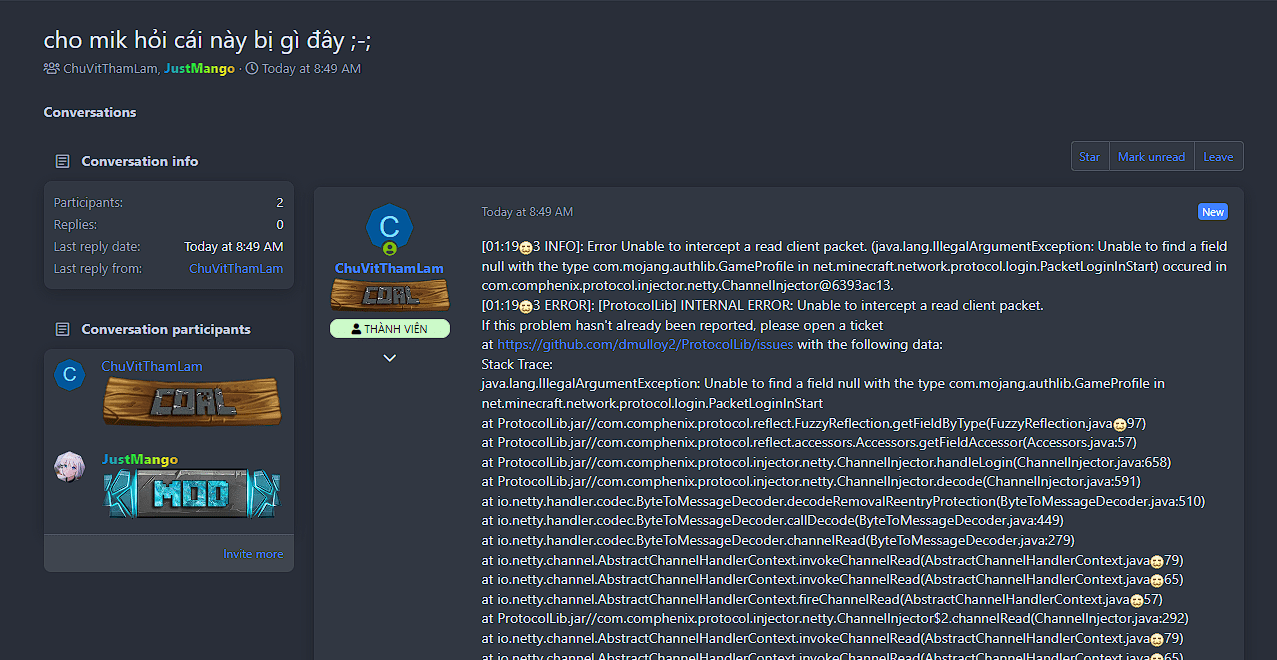This screenshot has width=1277, height=660.
Task: Click the COAL banner beneath message author name
Action: [390, 296]
